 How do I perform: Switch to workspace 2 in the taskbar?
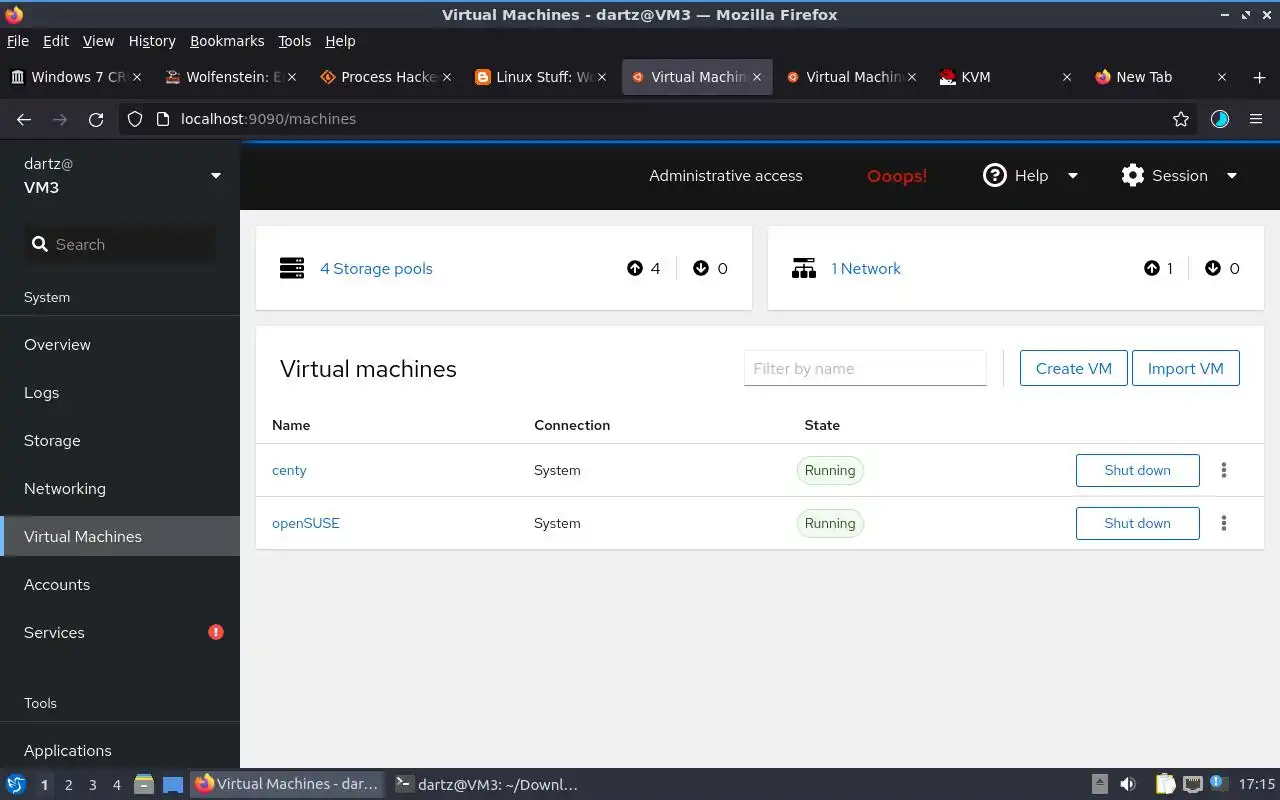[68, 785]
